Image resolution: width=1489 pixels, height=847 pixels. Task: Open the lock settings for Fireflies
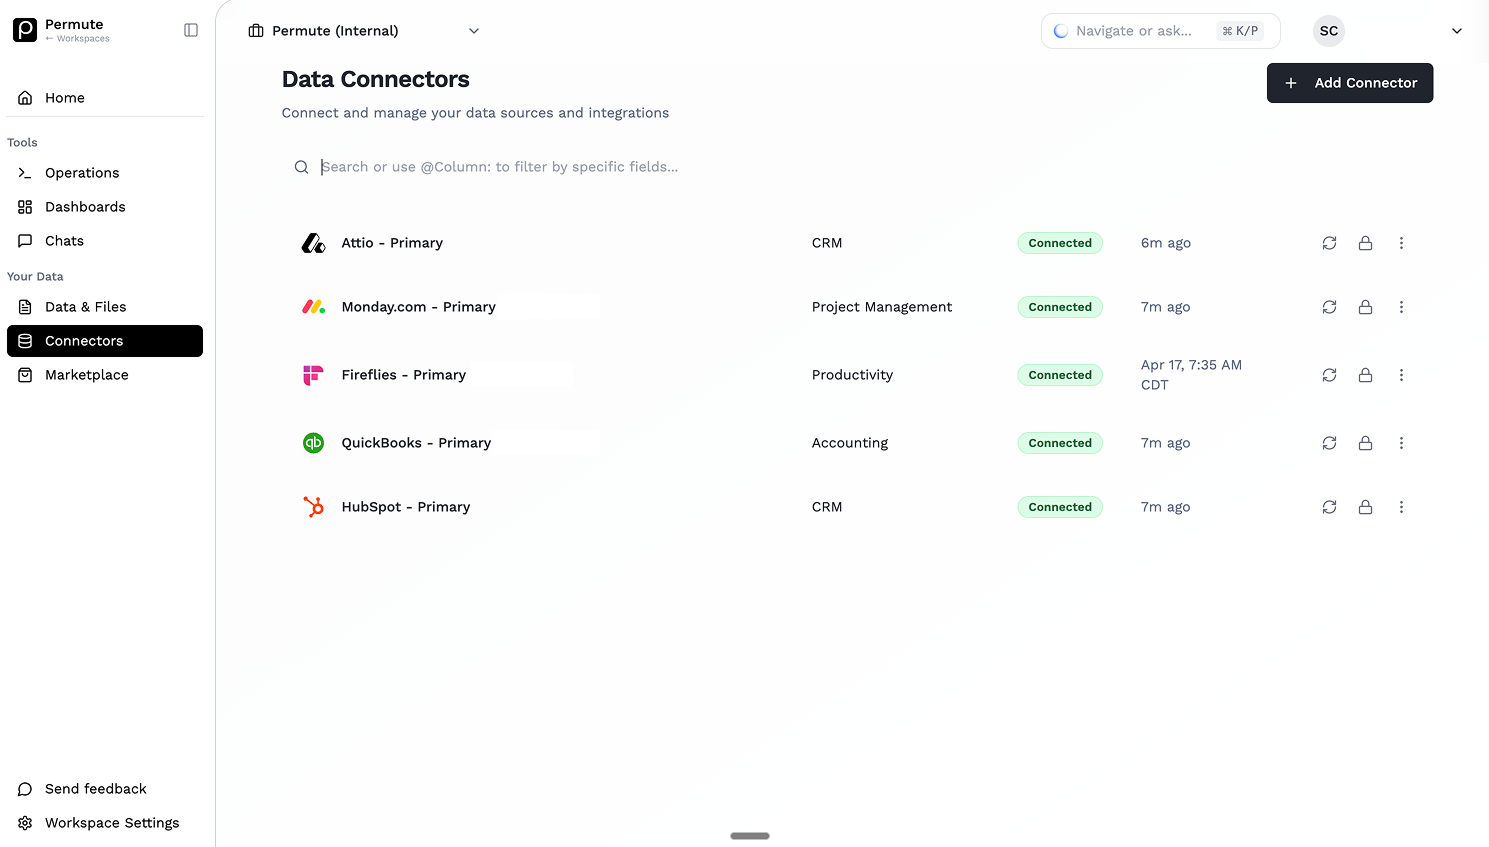1365,374
